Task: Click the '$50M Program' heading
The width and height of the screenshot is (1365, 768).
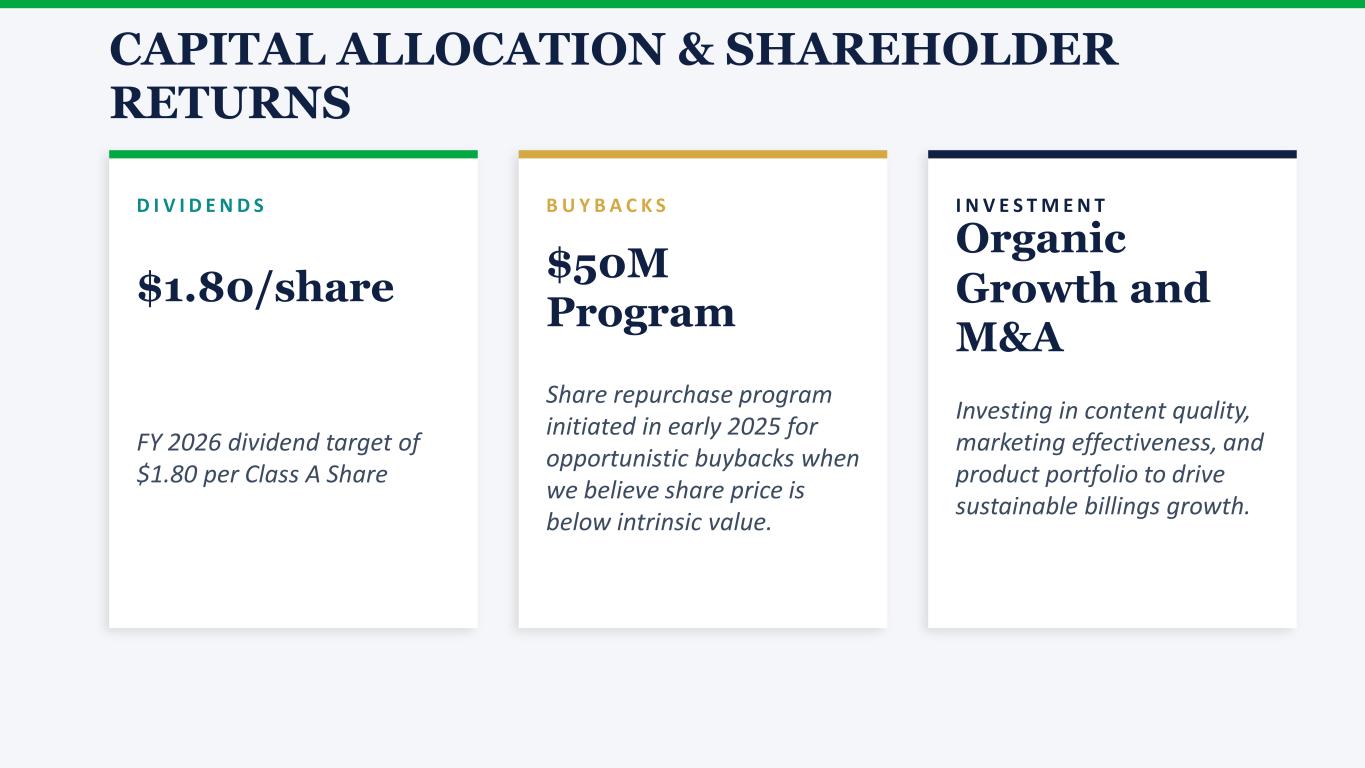Action: pyautogui.click(x=640, y=288)
